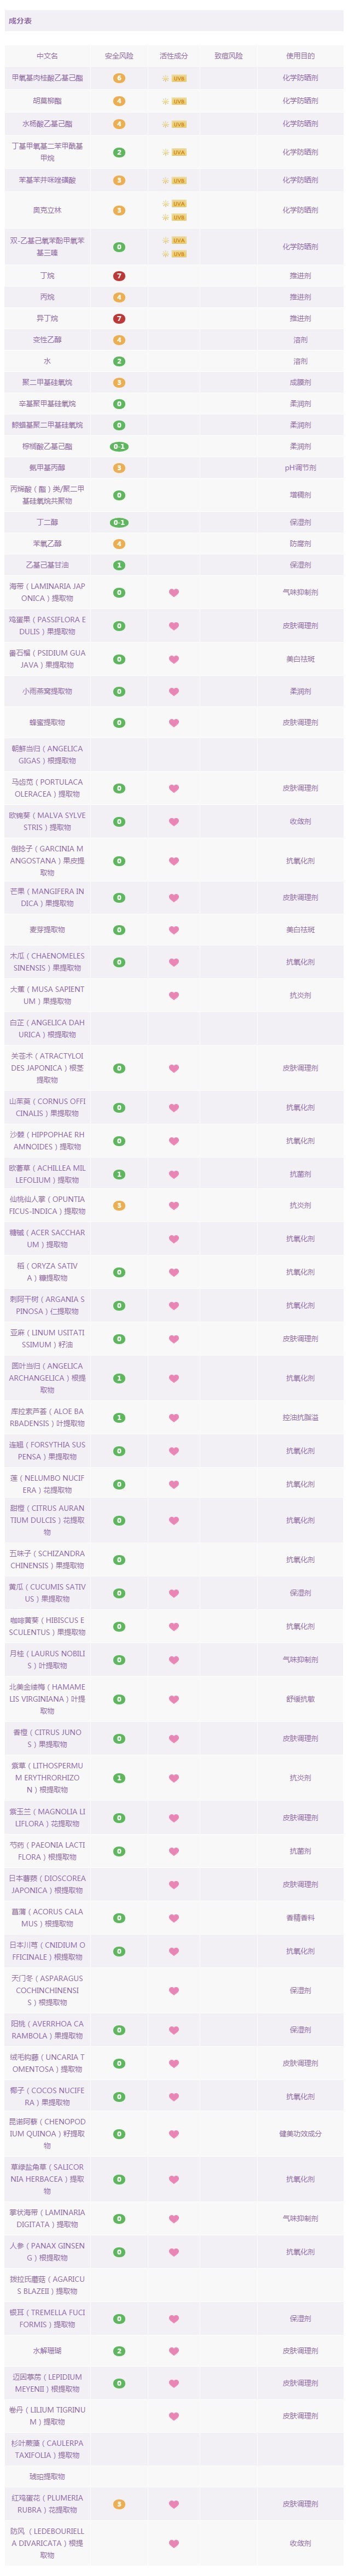Click the UVA badge in 胡莫柳酯 row
Image resolution: width=349 pixels, height=2576 pixels.
coord(178,101)
